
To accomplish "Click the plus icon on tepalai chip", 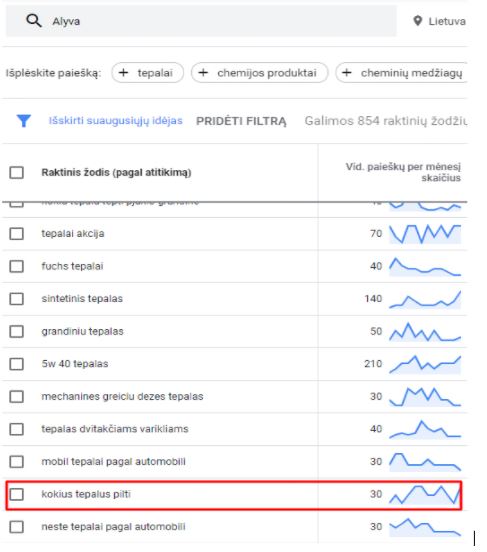I will coord(123,73).
